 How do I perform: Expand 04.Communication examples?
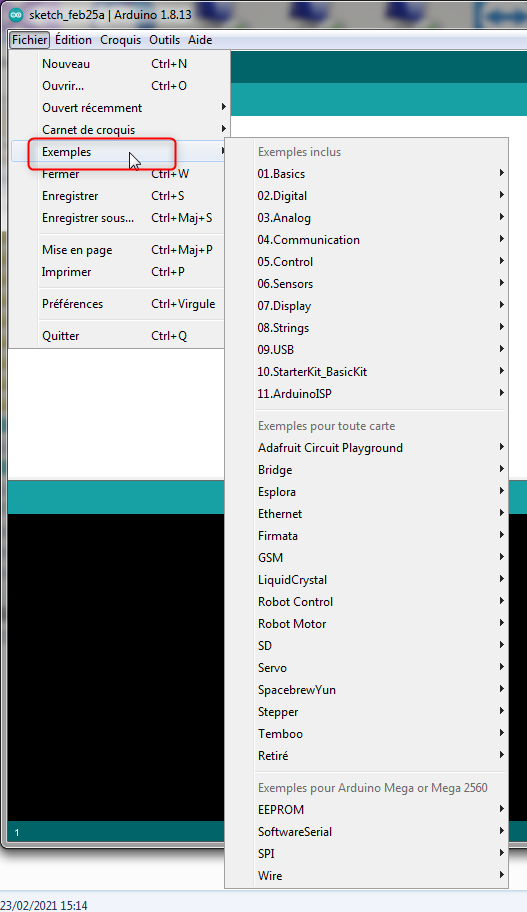point(366,240)
